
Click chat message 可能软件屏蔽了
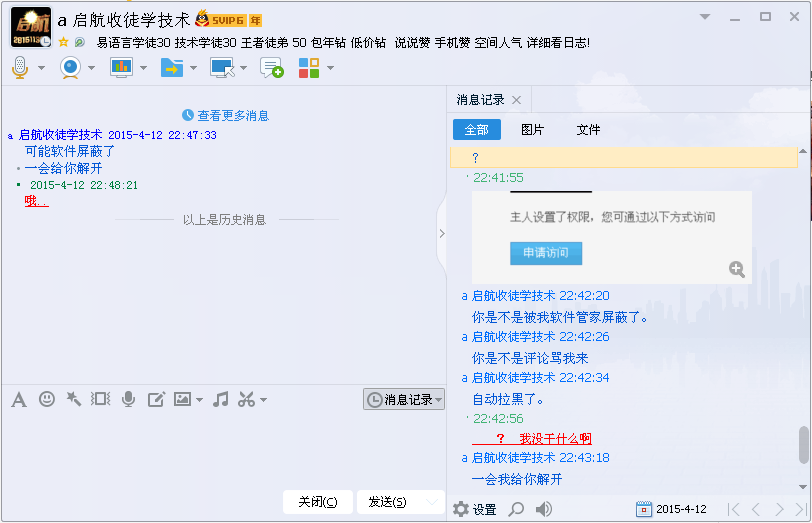tap(70, 152)
